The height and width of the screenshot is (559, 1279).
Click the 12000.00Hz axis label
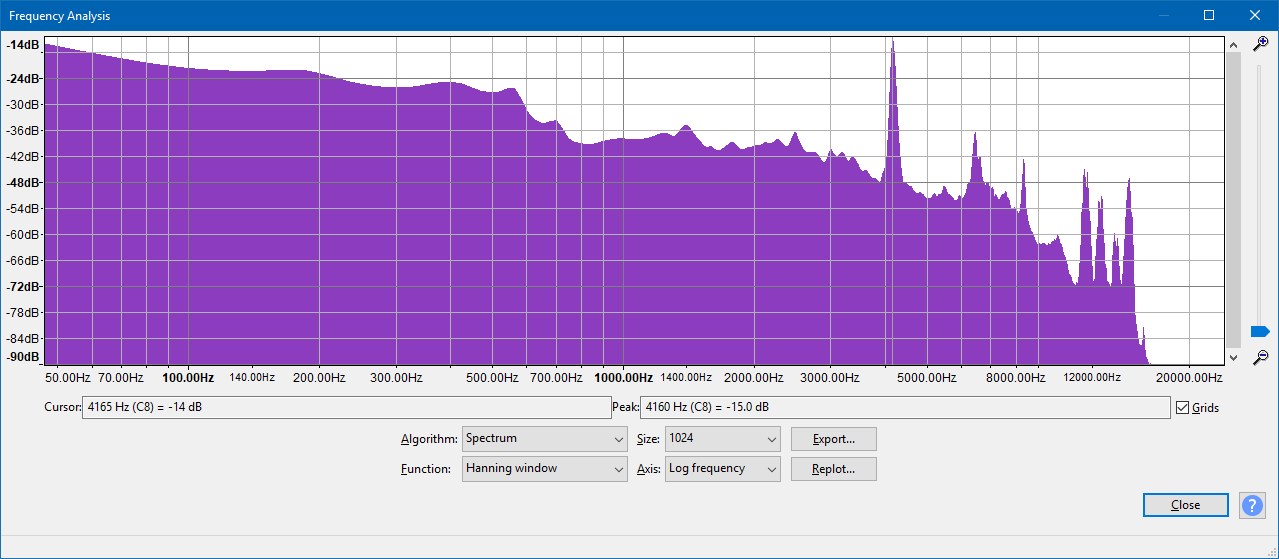1092,378
